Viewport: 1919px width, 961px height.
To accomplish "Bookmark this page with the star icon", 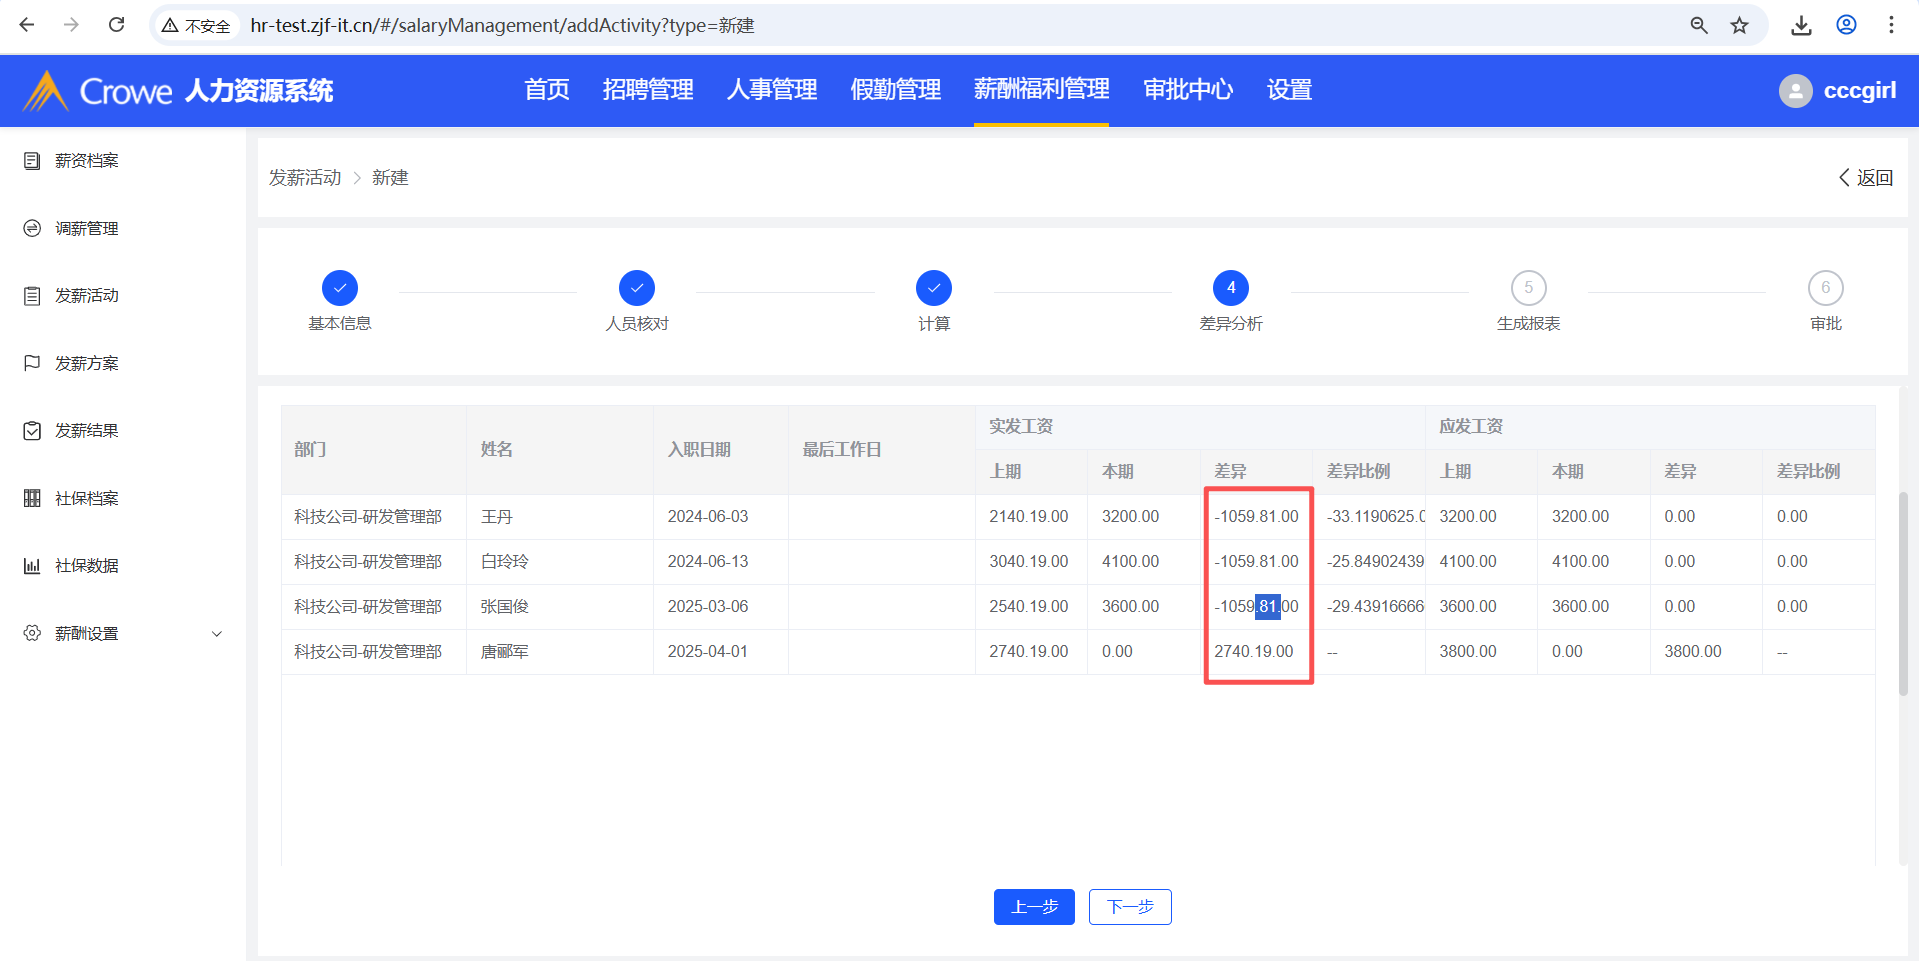I will tap(1740, 25).
